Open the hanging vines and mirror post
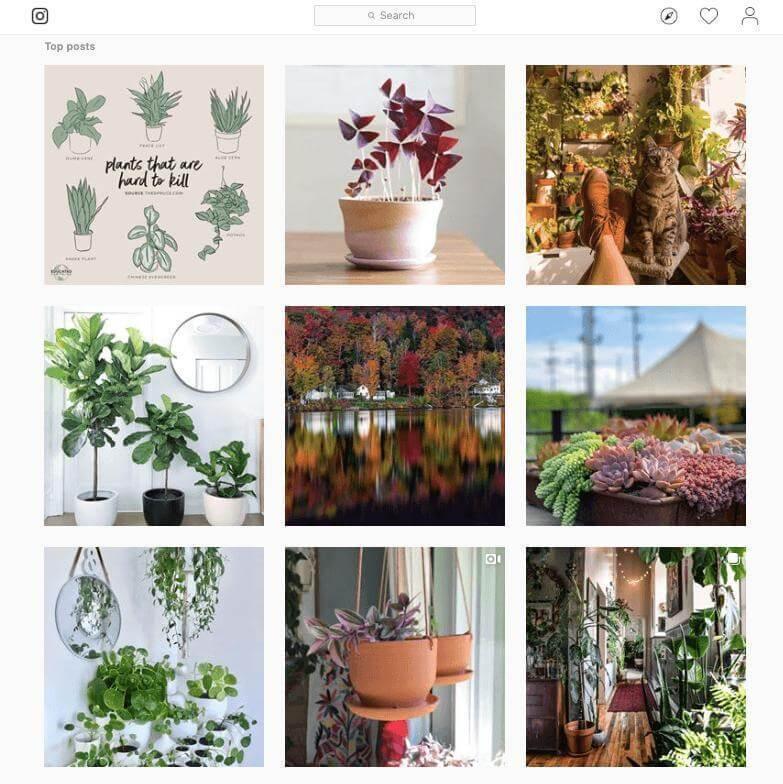 (154, 657)
